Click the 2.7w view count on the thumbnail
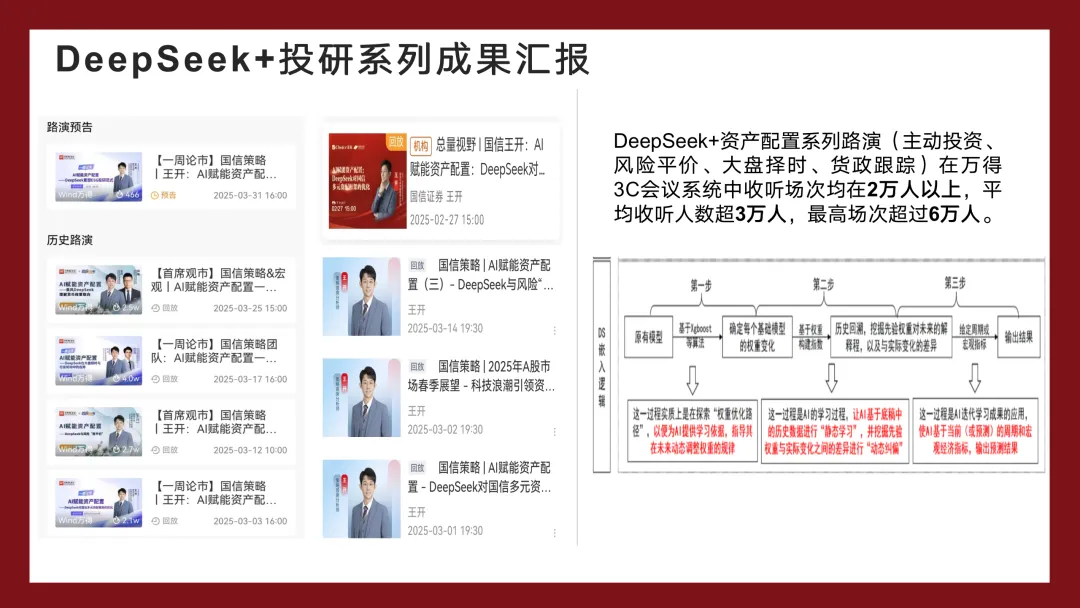The width and height of the screenshot is (1080, 608). pyautogui.click(x=127, y=450)
